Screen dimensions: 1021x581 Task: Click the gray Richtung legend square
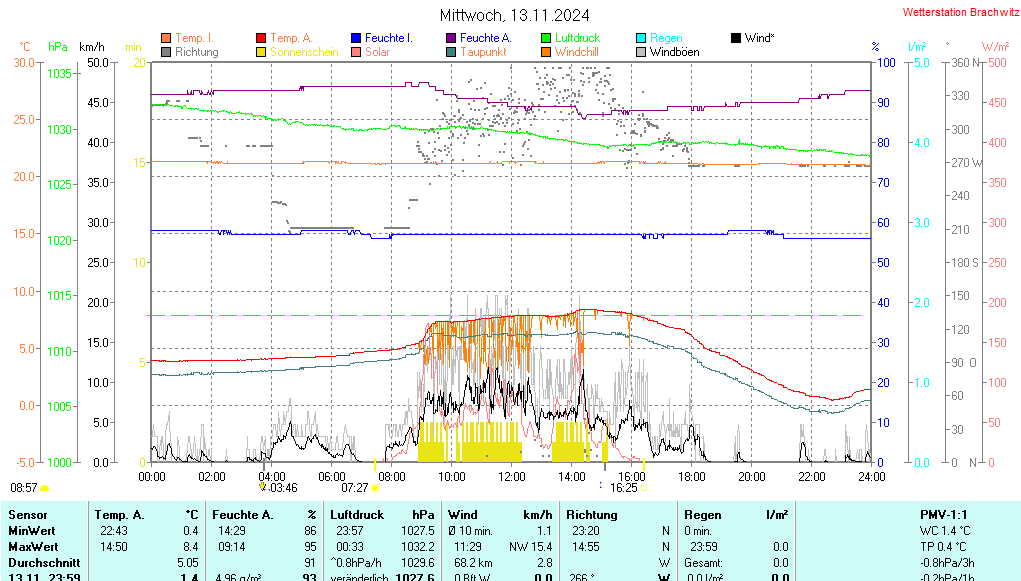[x=166, y=52]
